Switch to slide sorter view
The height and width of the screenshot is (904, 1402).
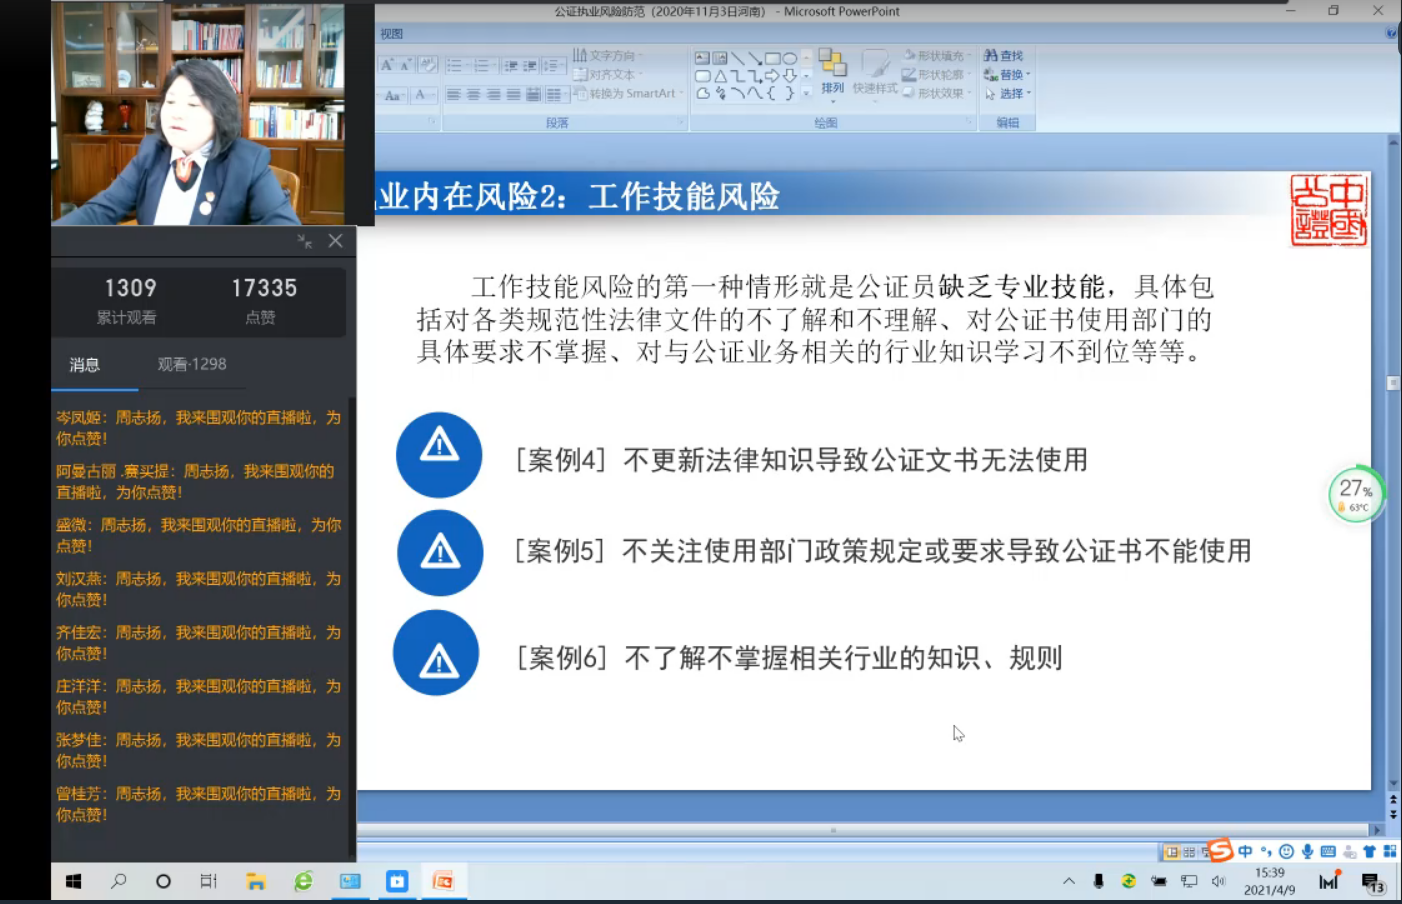tap(1189, 852)
